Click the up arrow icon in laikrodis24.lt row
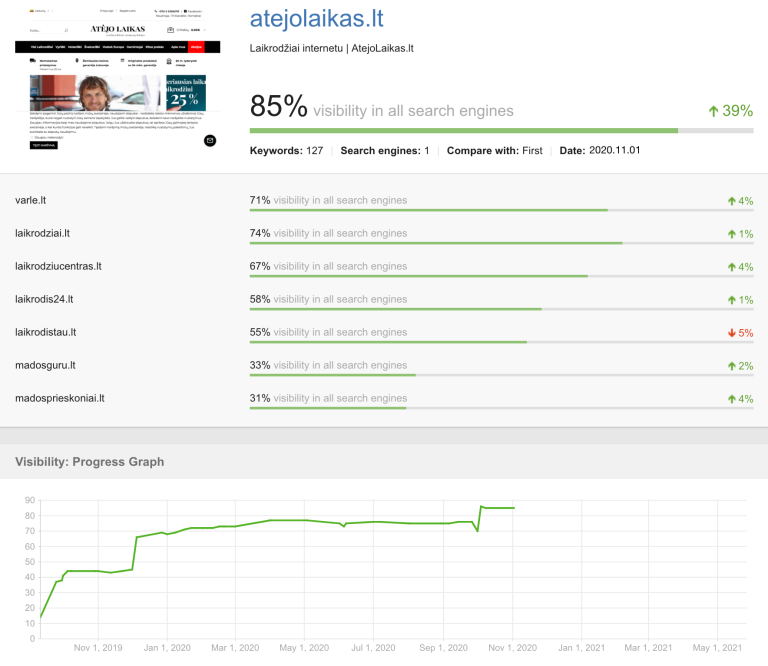 point(732,300)
